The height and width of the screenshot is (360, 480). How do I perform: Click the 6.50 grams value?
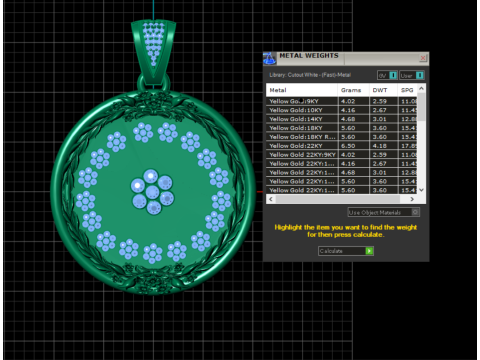coord(348,146)
